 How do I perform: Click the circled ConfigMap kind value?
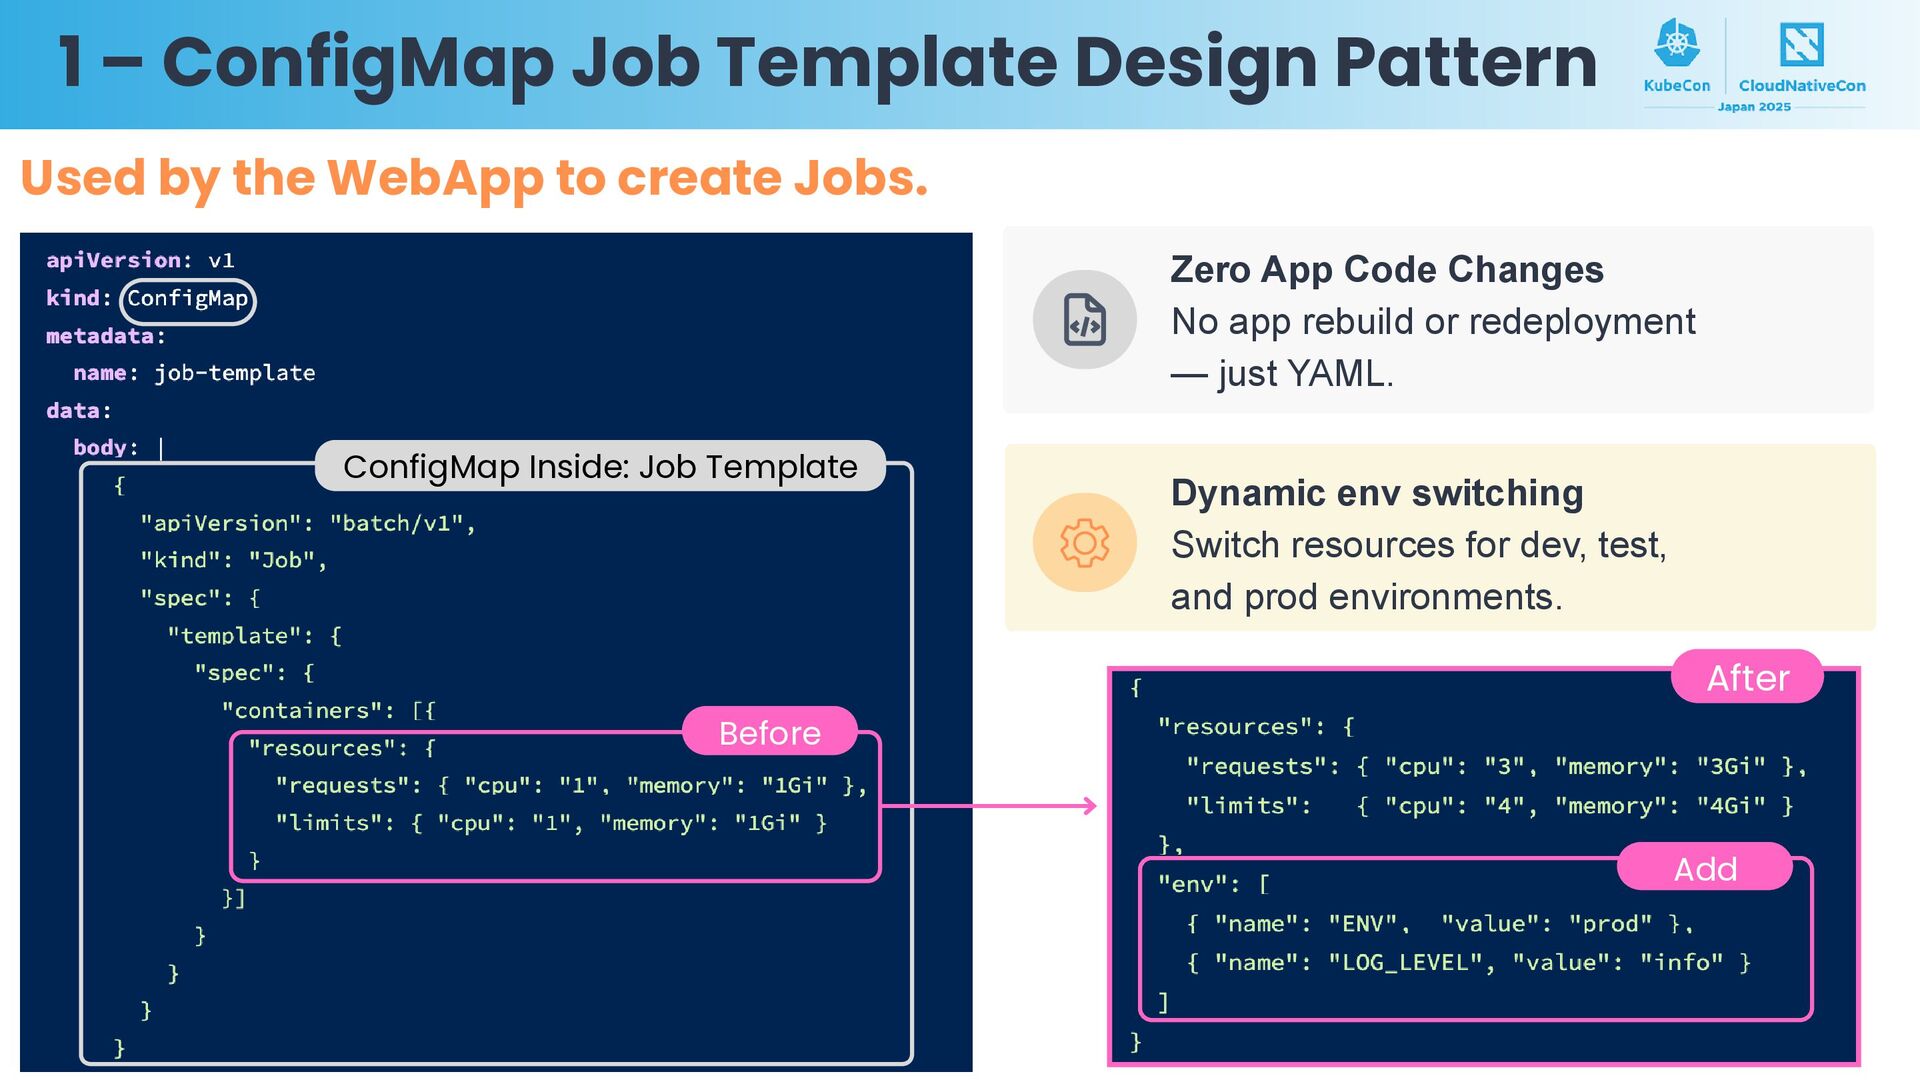(187, 299)
